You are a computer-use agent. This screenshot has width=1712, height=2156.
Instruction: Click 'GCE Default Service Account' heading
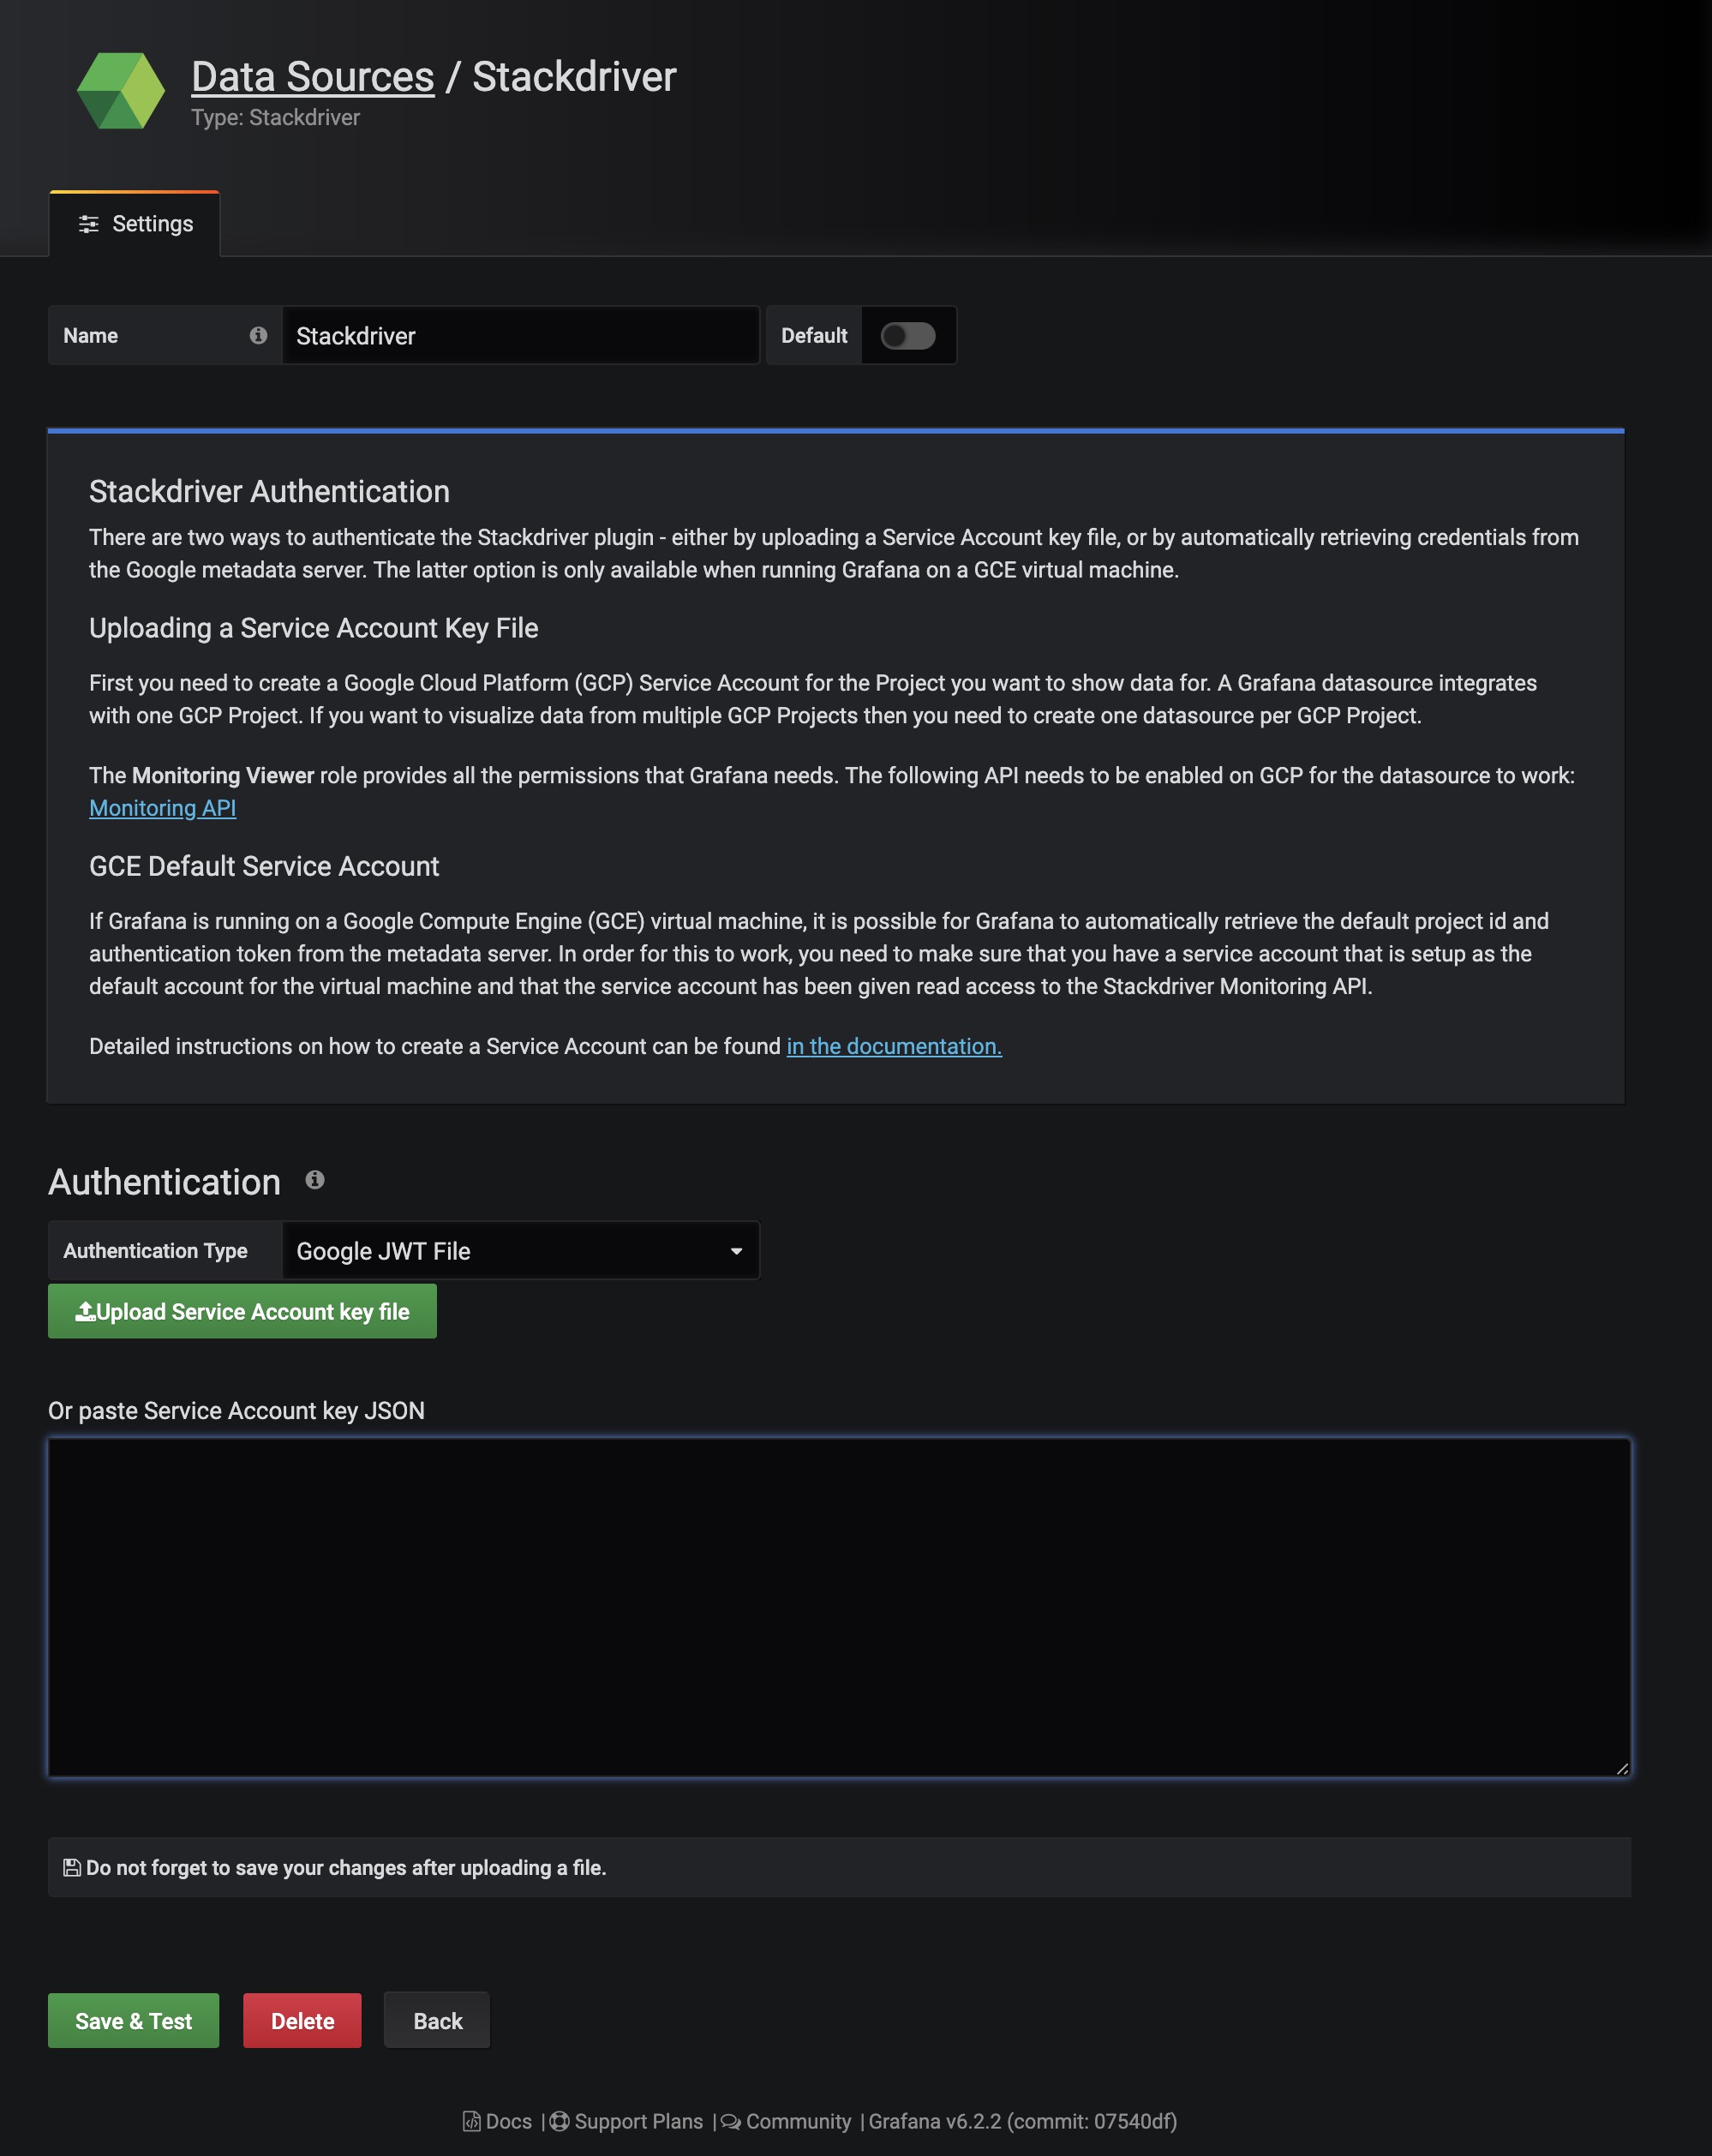tap(264, 866)
